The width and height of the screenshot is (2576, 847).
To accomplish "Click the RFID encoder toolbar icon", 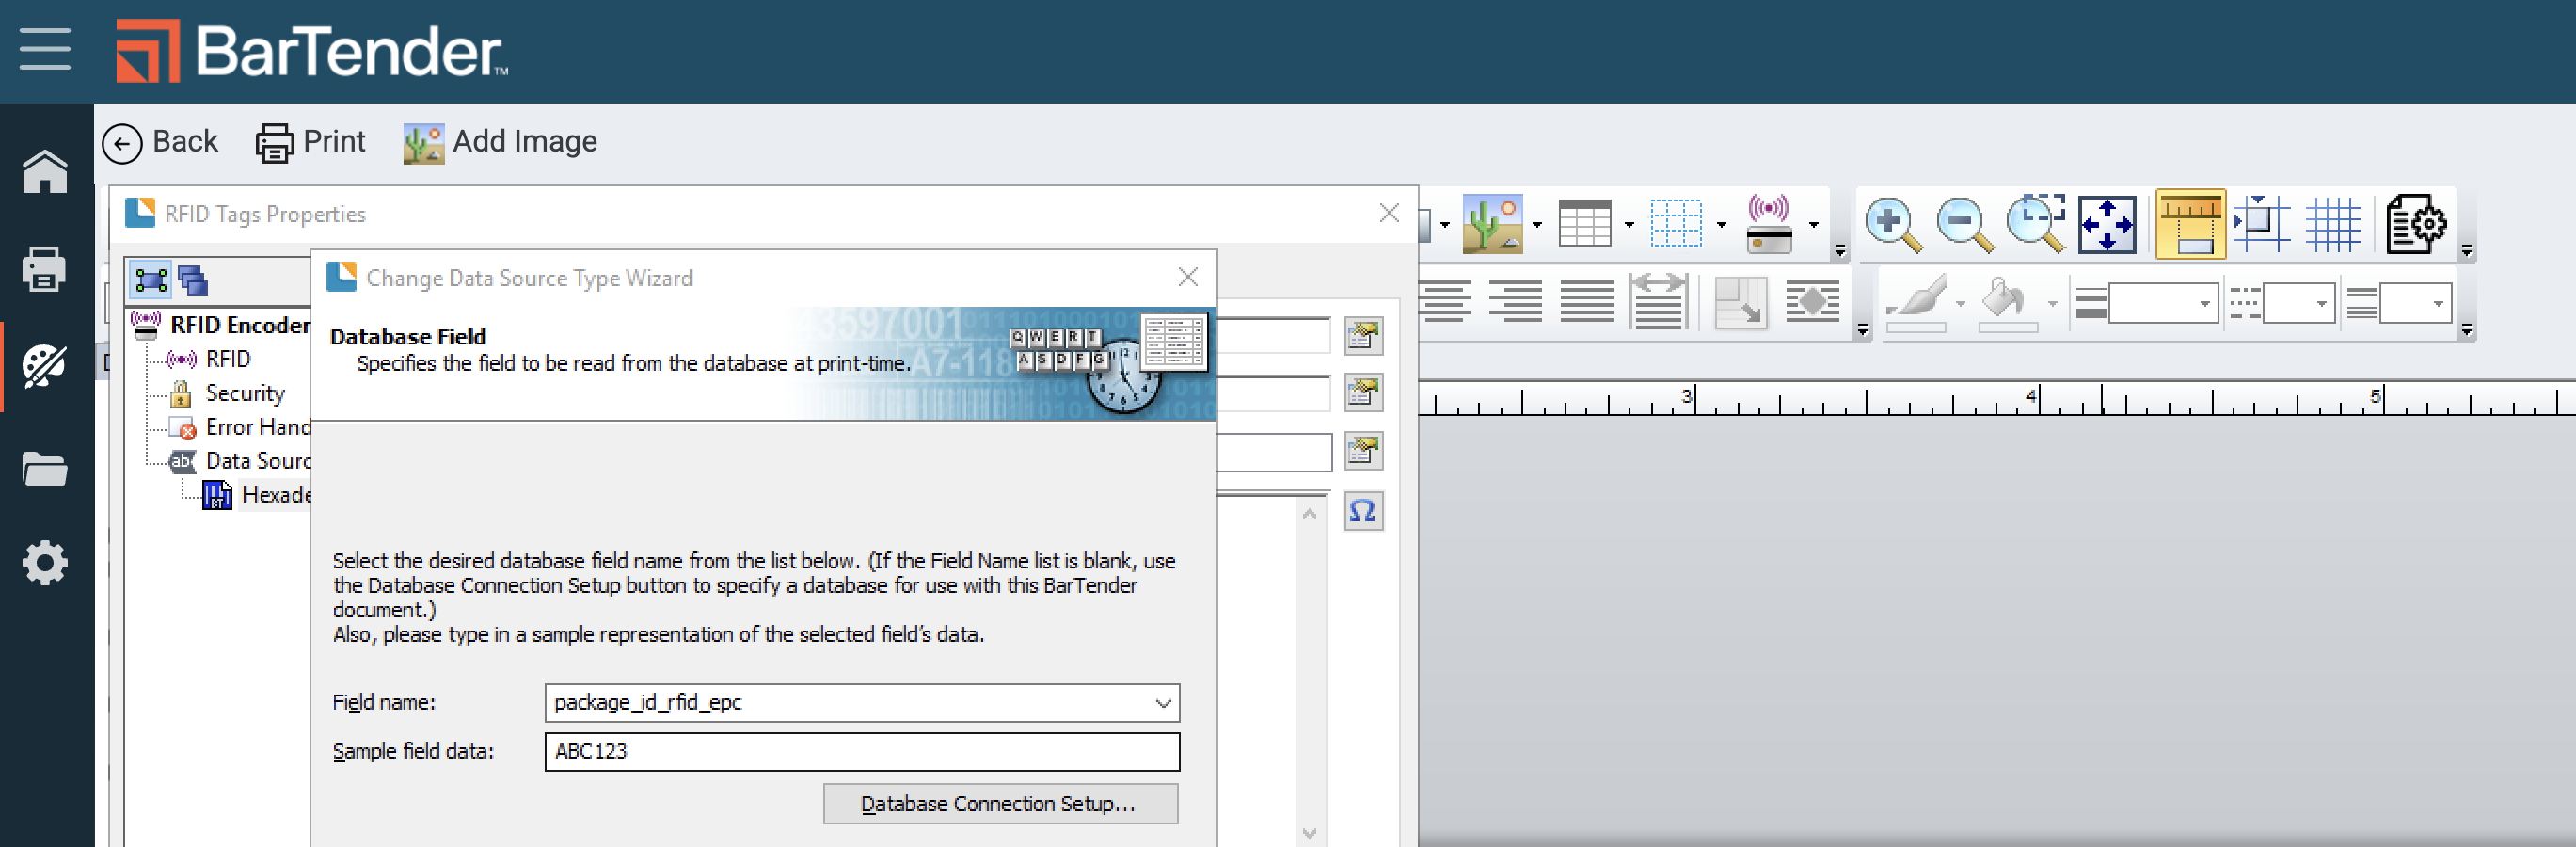I will pyautogui.click(x=1769, y=224).
